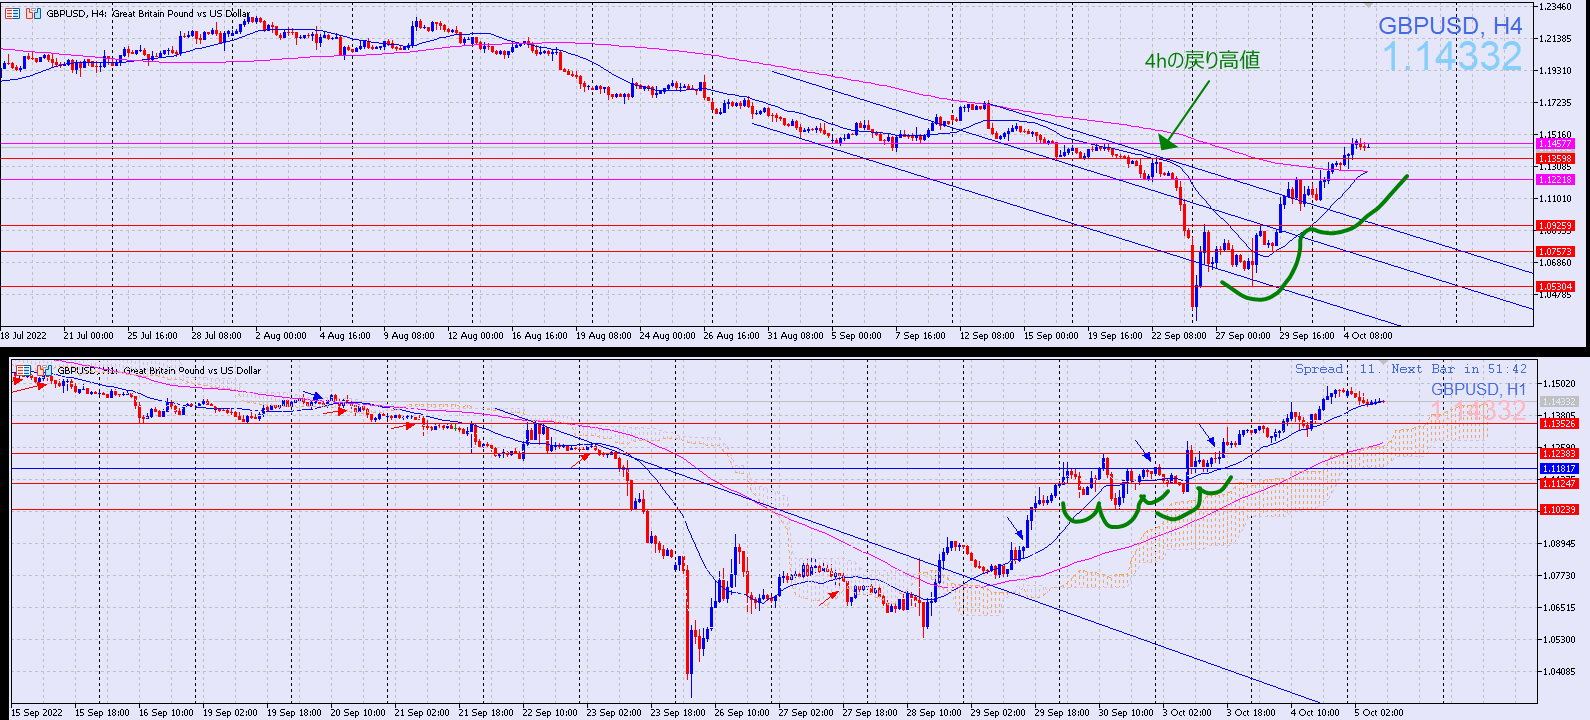Screen dimensions: 1590x720
Task: Click the 1.04085 value on H1 price scale
Action: (x=1560, y=672)
